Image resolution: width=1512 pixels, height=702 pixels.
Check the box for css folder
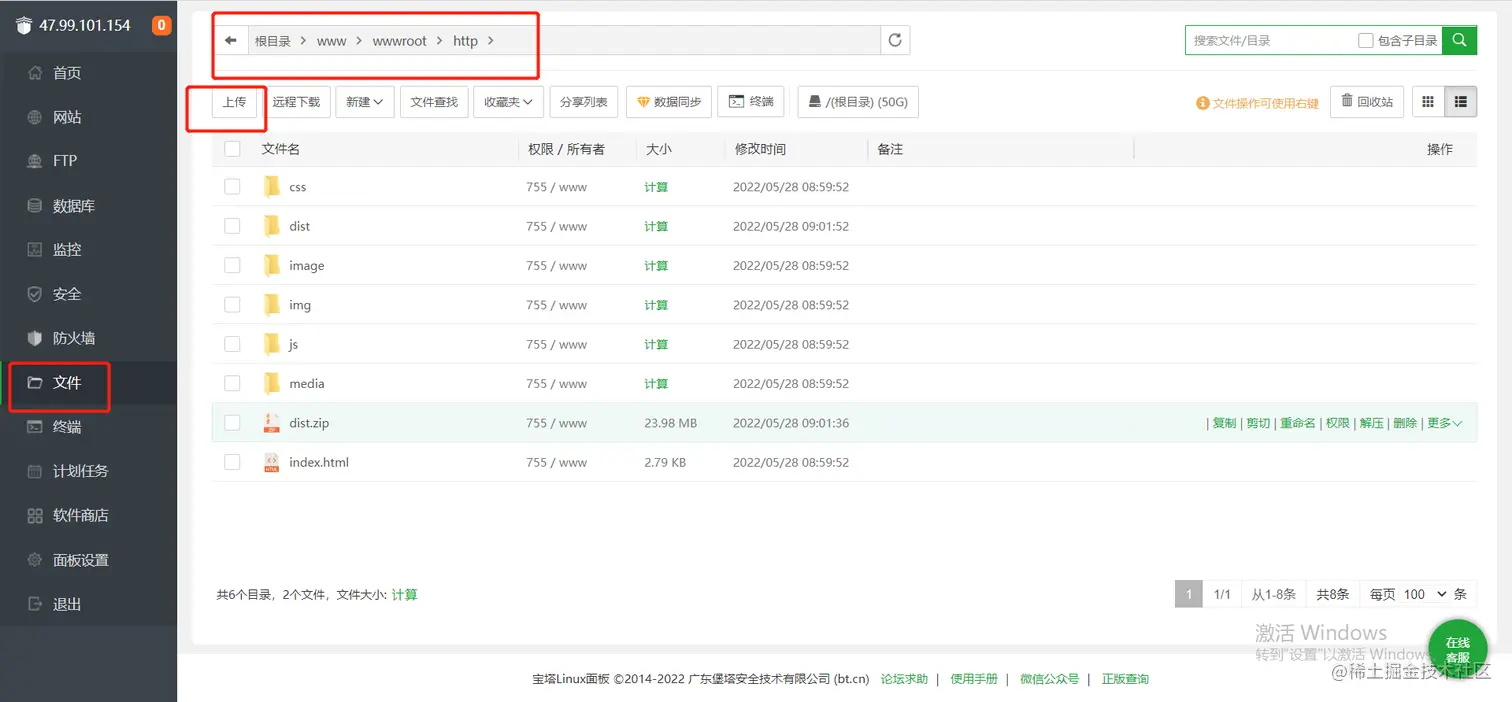click(x=233, y=187)
